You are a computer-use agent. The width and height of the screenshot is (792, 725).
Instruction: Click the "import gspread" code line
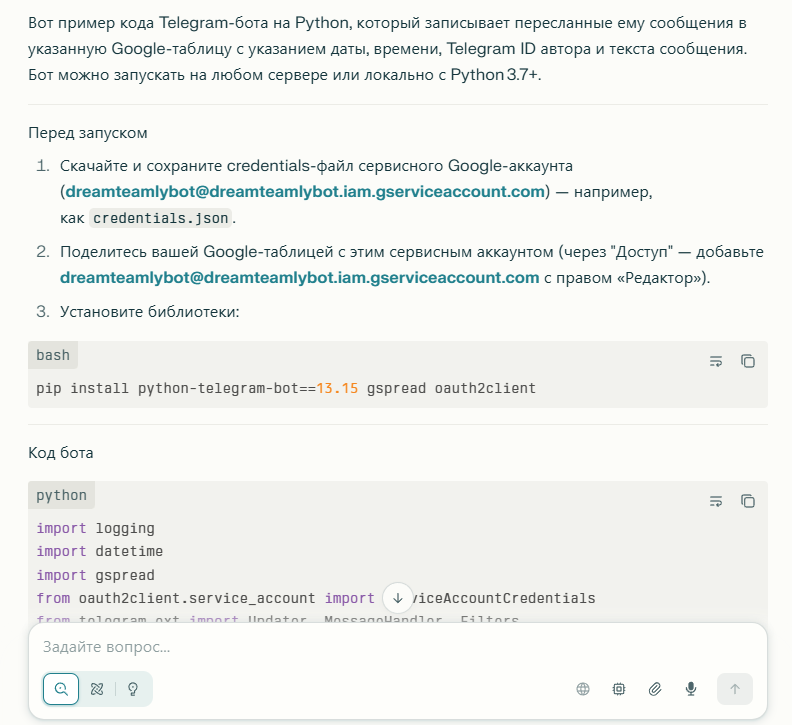[95, 575]
